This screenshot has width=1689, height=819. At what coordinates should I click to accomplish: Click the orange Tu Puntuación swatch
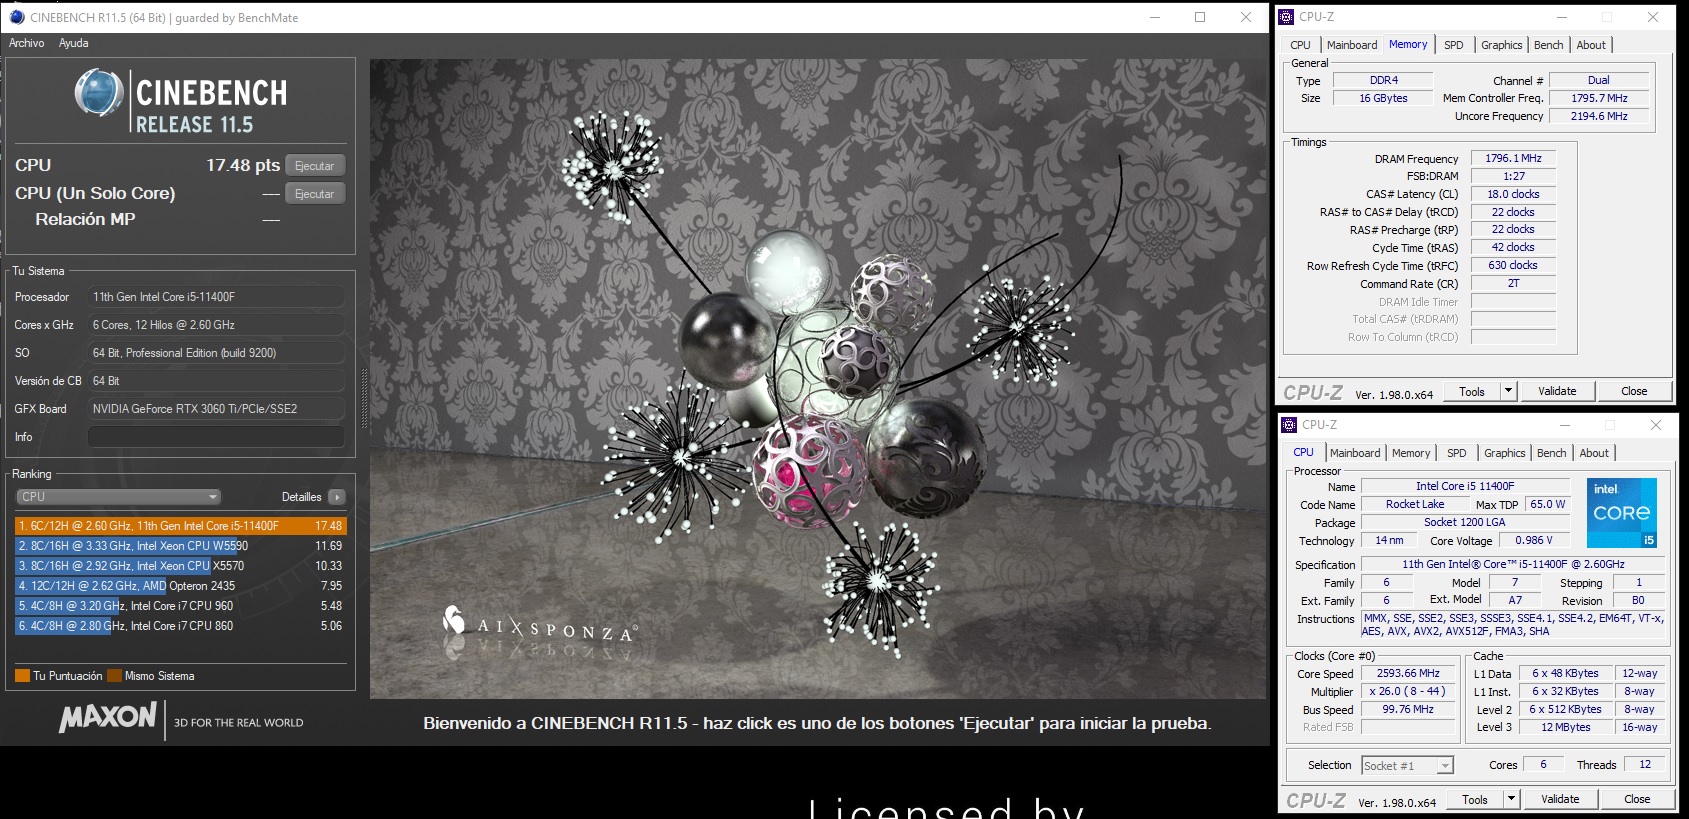(22, 676)
